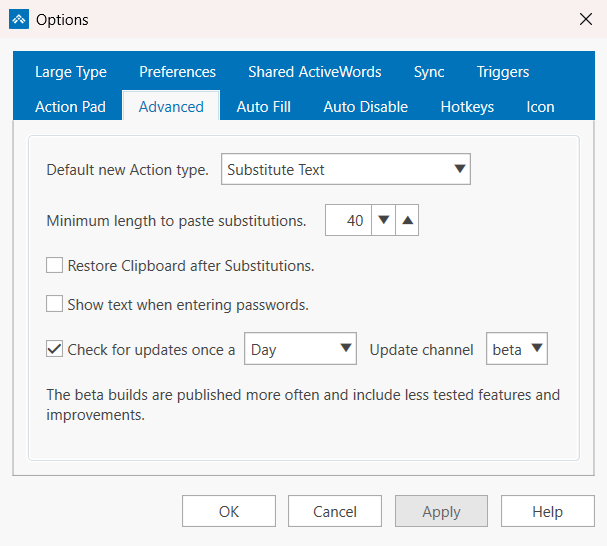Increase minimum paste length with up arrow

coord(407,220)
